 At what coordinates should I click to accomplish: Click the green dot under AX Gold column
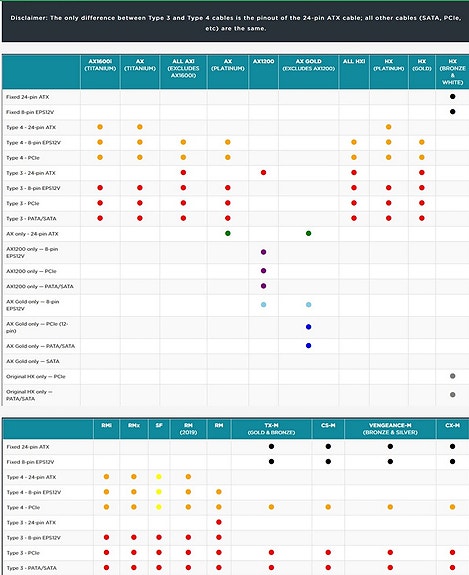tap(308, 233)
